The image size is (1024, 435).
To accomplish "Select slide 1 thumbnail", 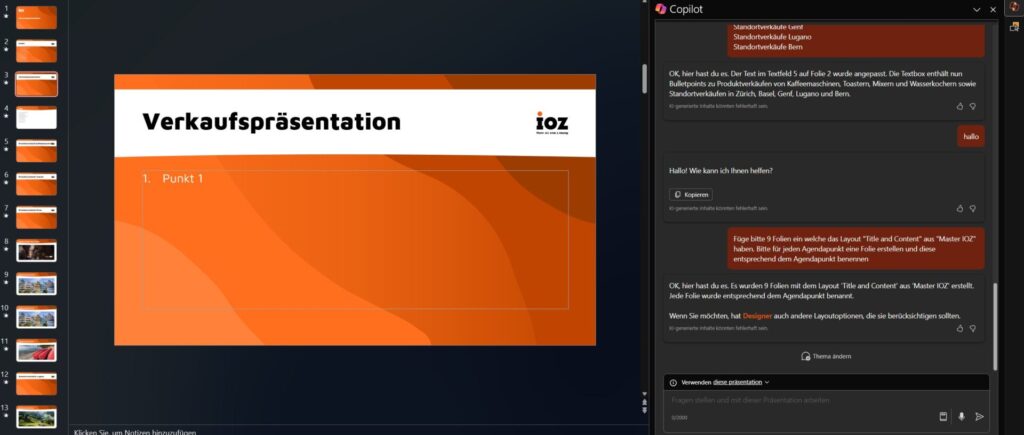I will coord(37,18).
